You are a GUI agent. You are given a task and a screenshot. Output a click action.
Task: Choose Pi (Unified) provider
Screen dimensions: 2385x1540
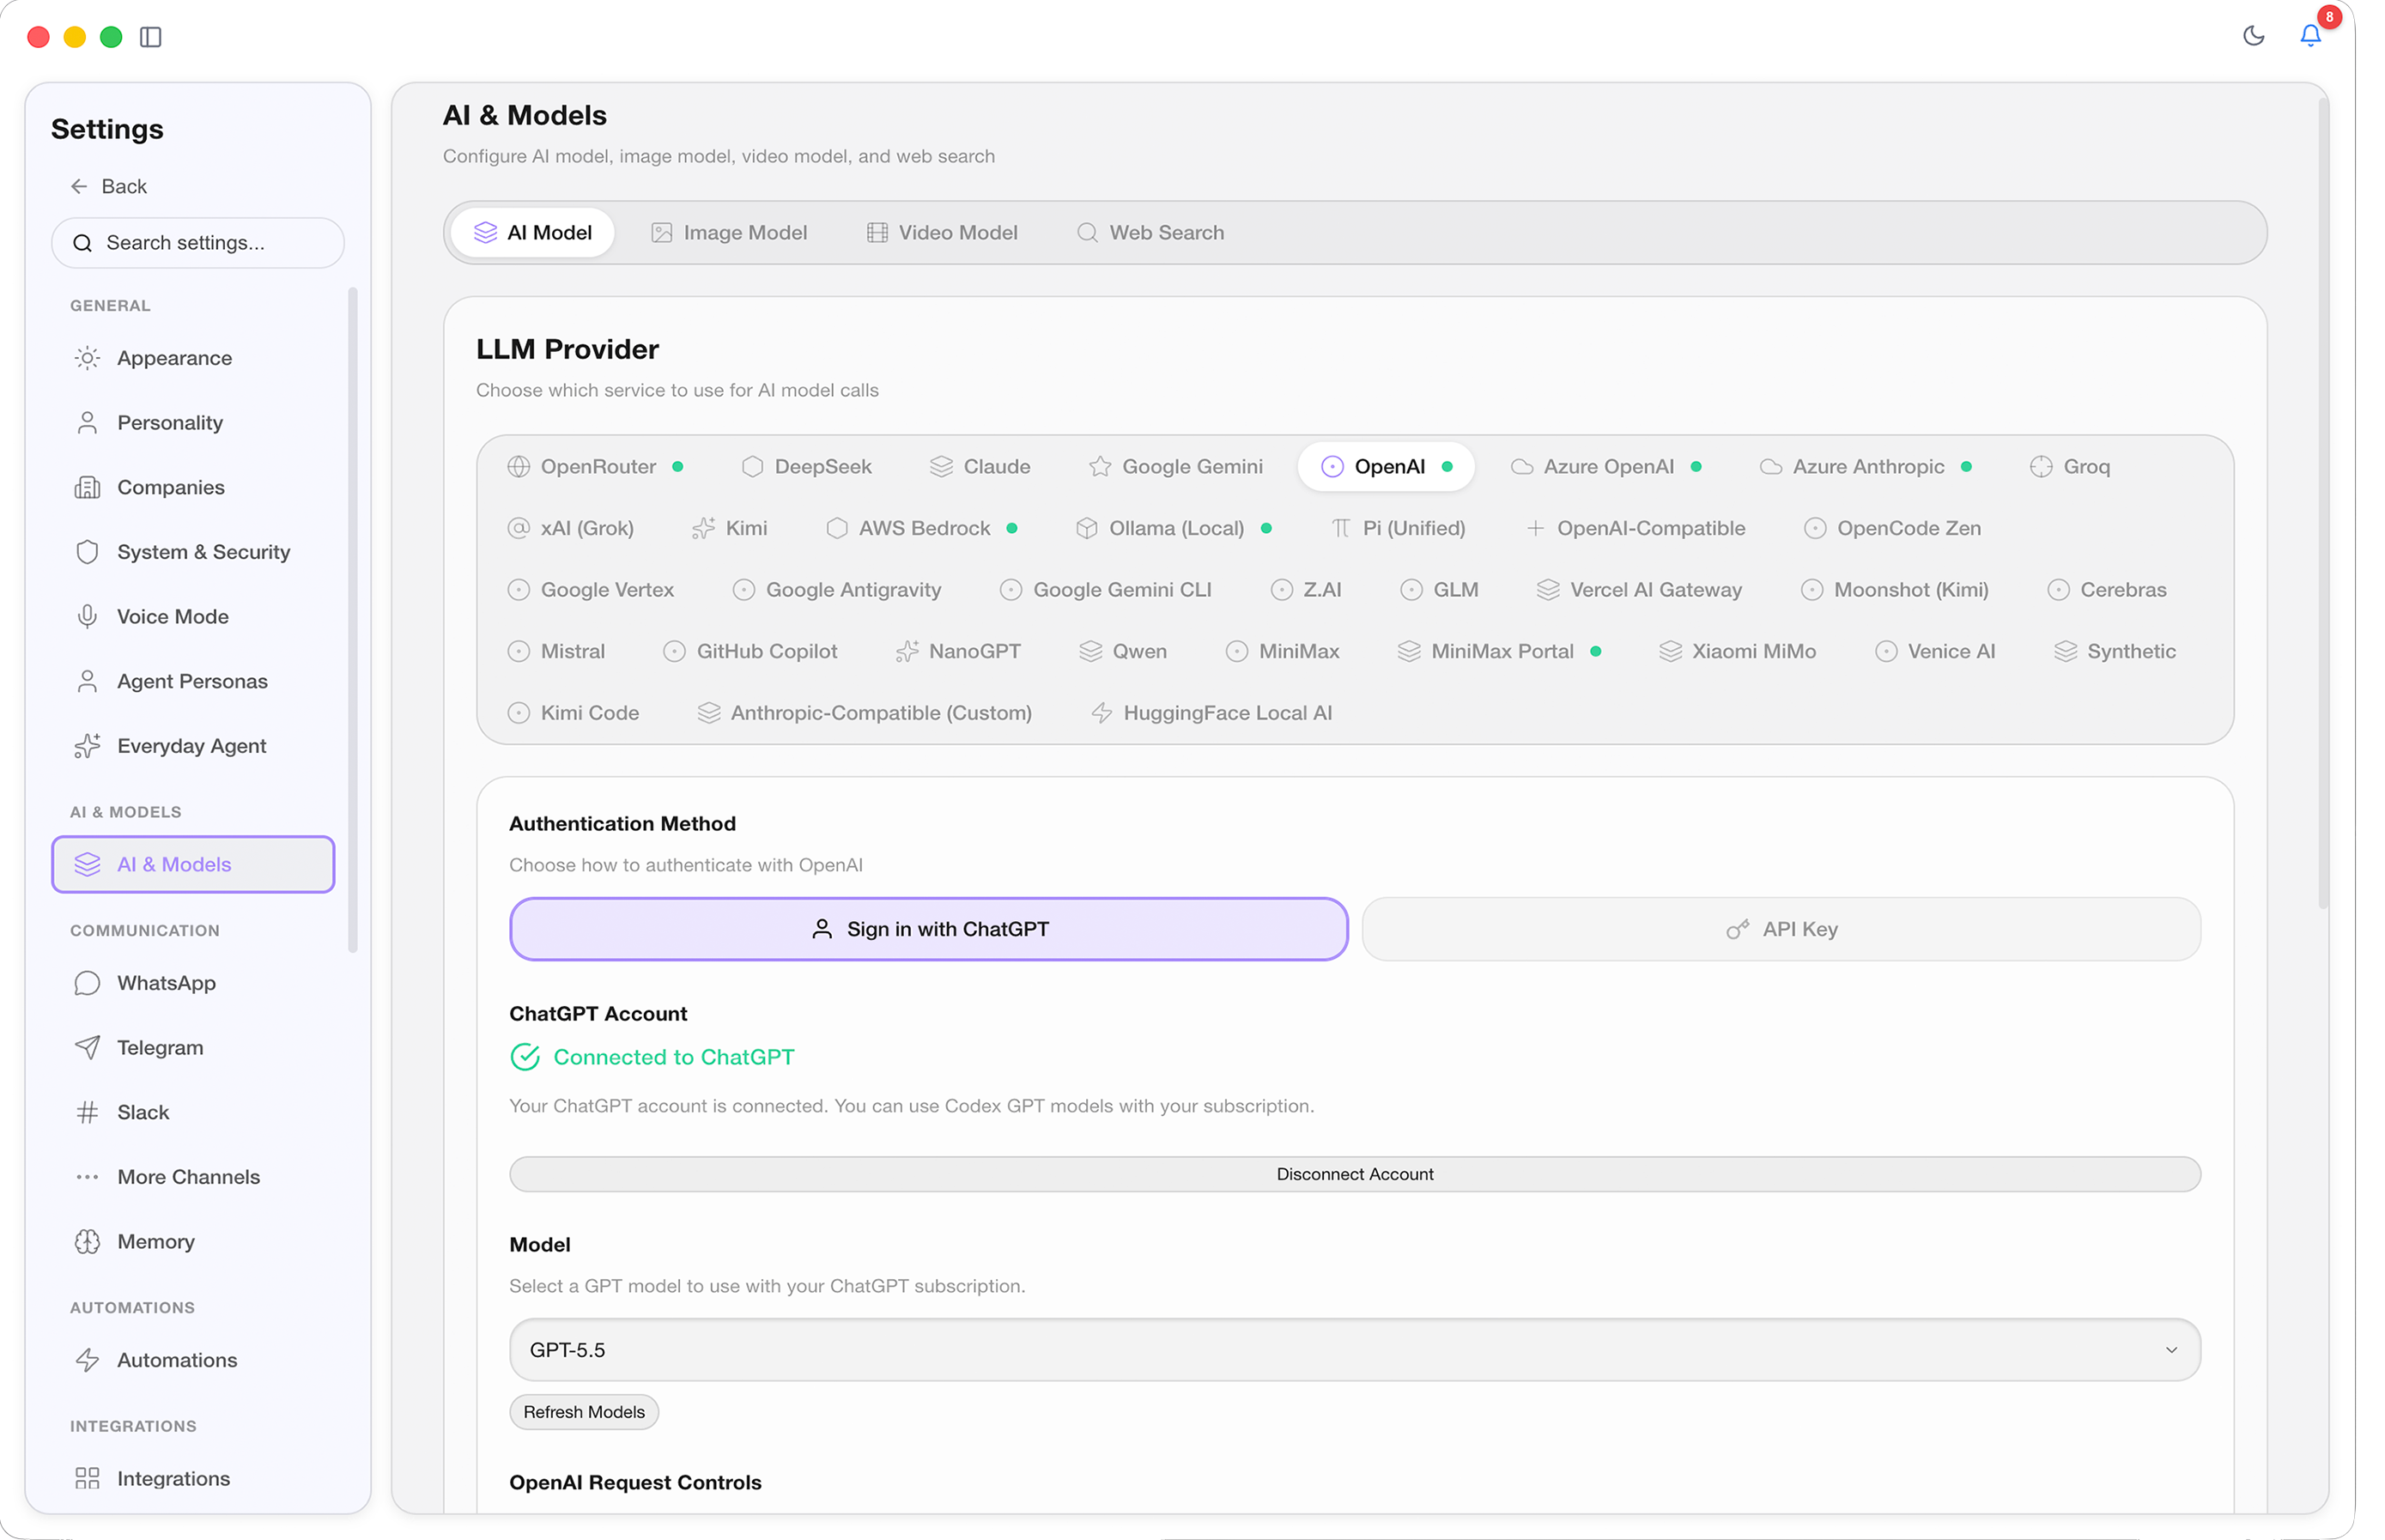click(1398, 528)
